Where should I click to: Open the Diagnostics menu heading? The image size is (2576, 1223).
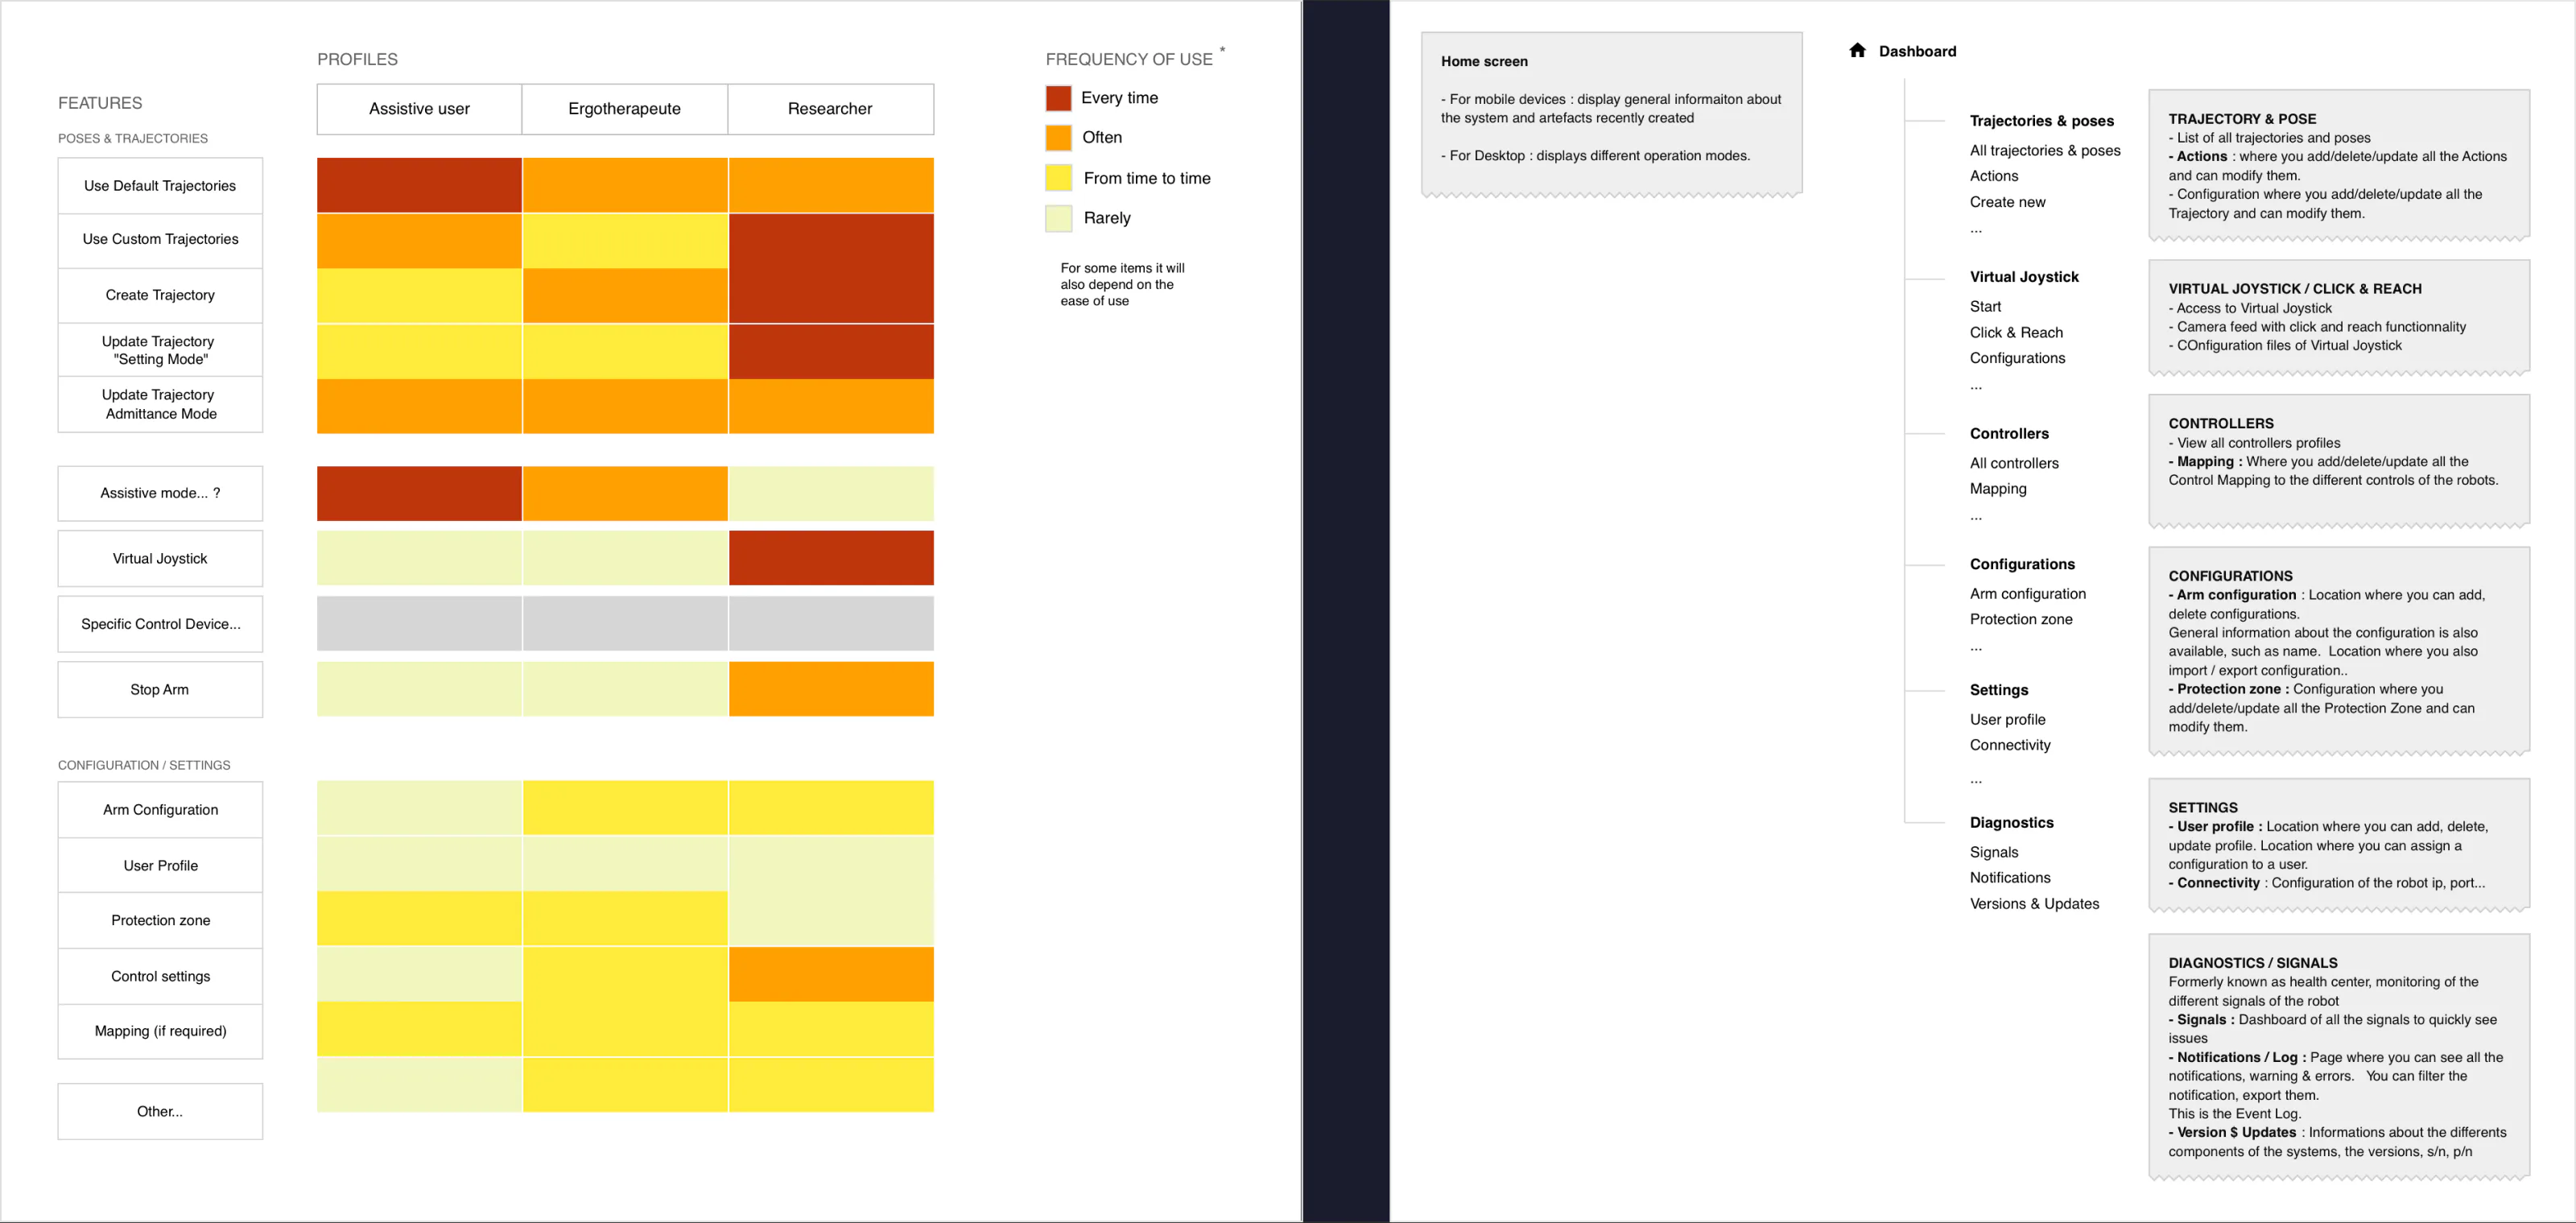(2010, 823)
